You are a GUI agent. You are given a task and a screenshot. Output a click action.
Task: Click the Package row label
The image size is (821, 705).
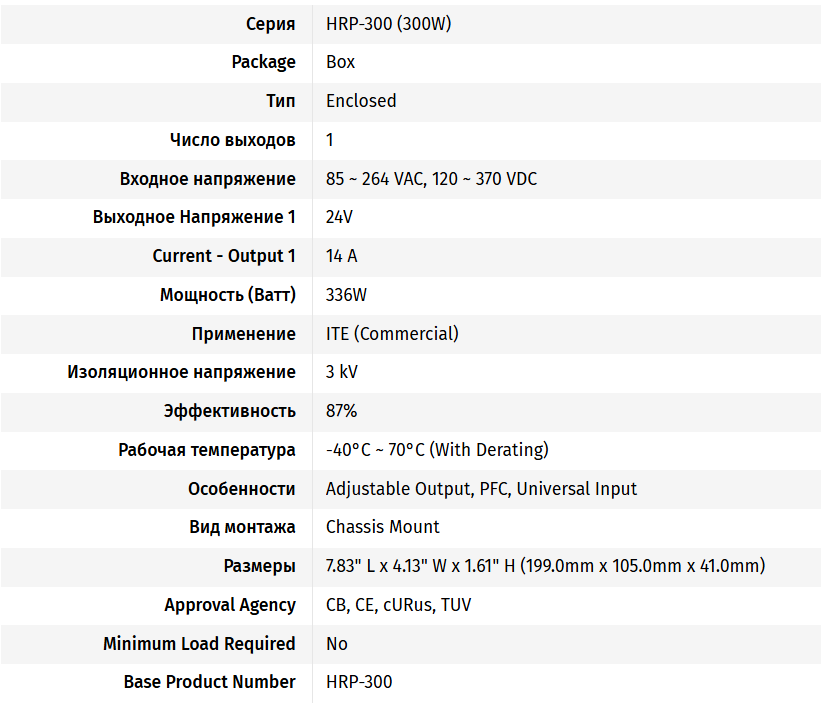pos(263,62)
